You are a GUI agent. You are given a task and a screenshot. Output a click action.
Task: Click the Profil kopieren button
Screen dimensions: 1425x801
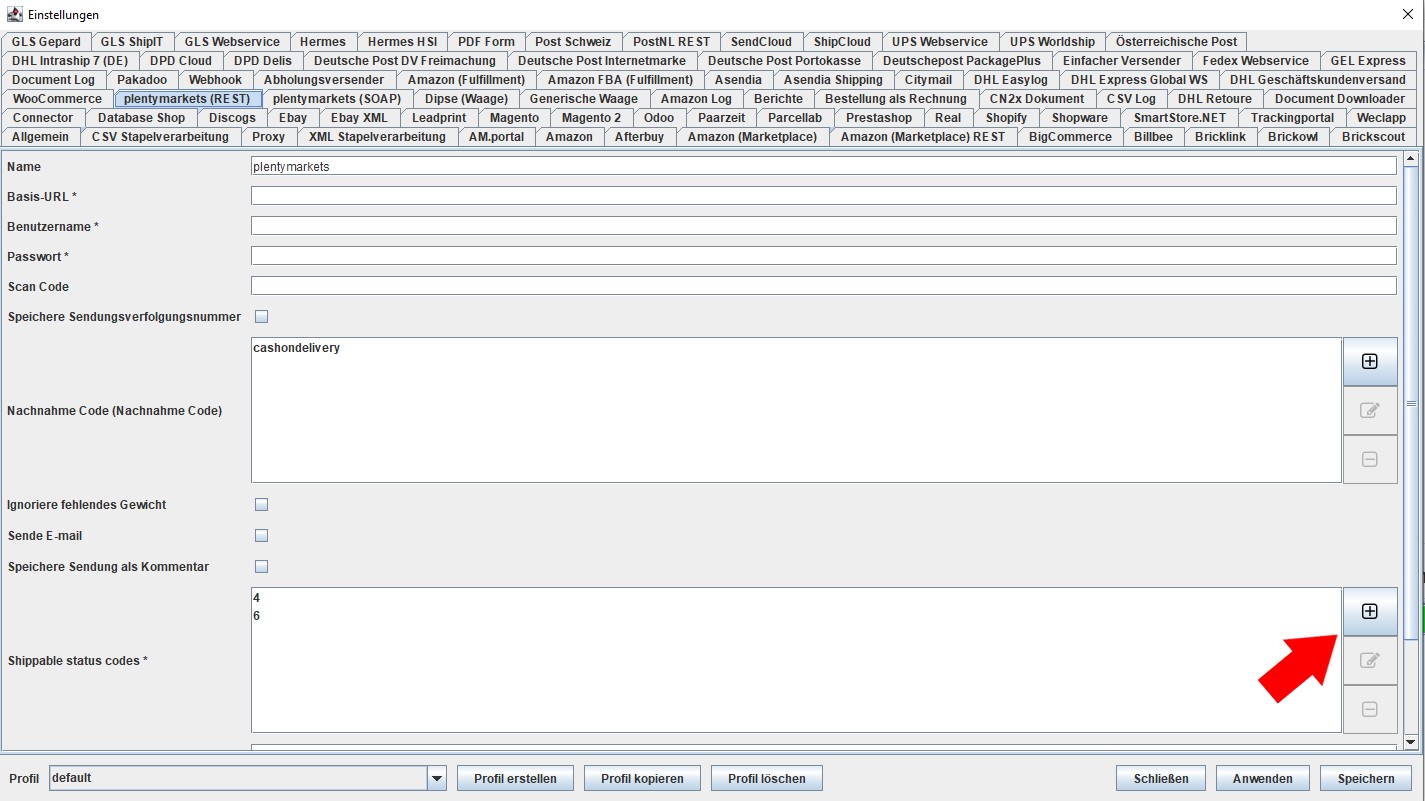642,778
